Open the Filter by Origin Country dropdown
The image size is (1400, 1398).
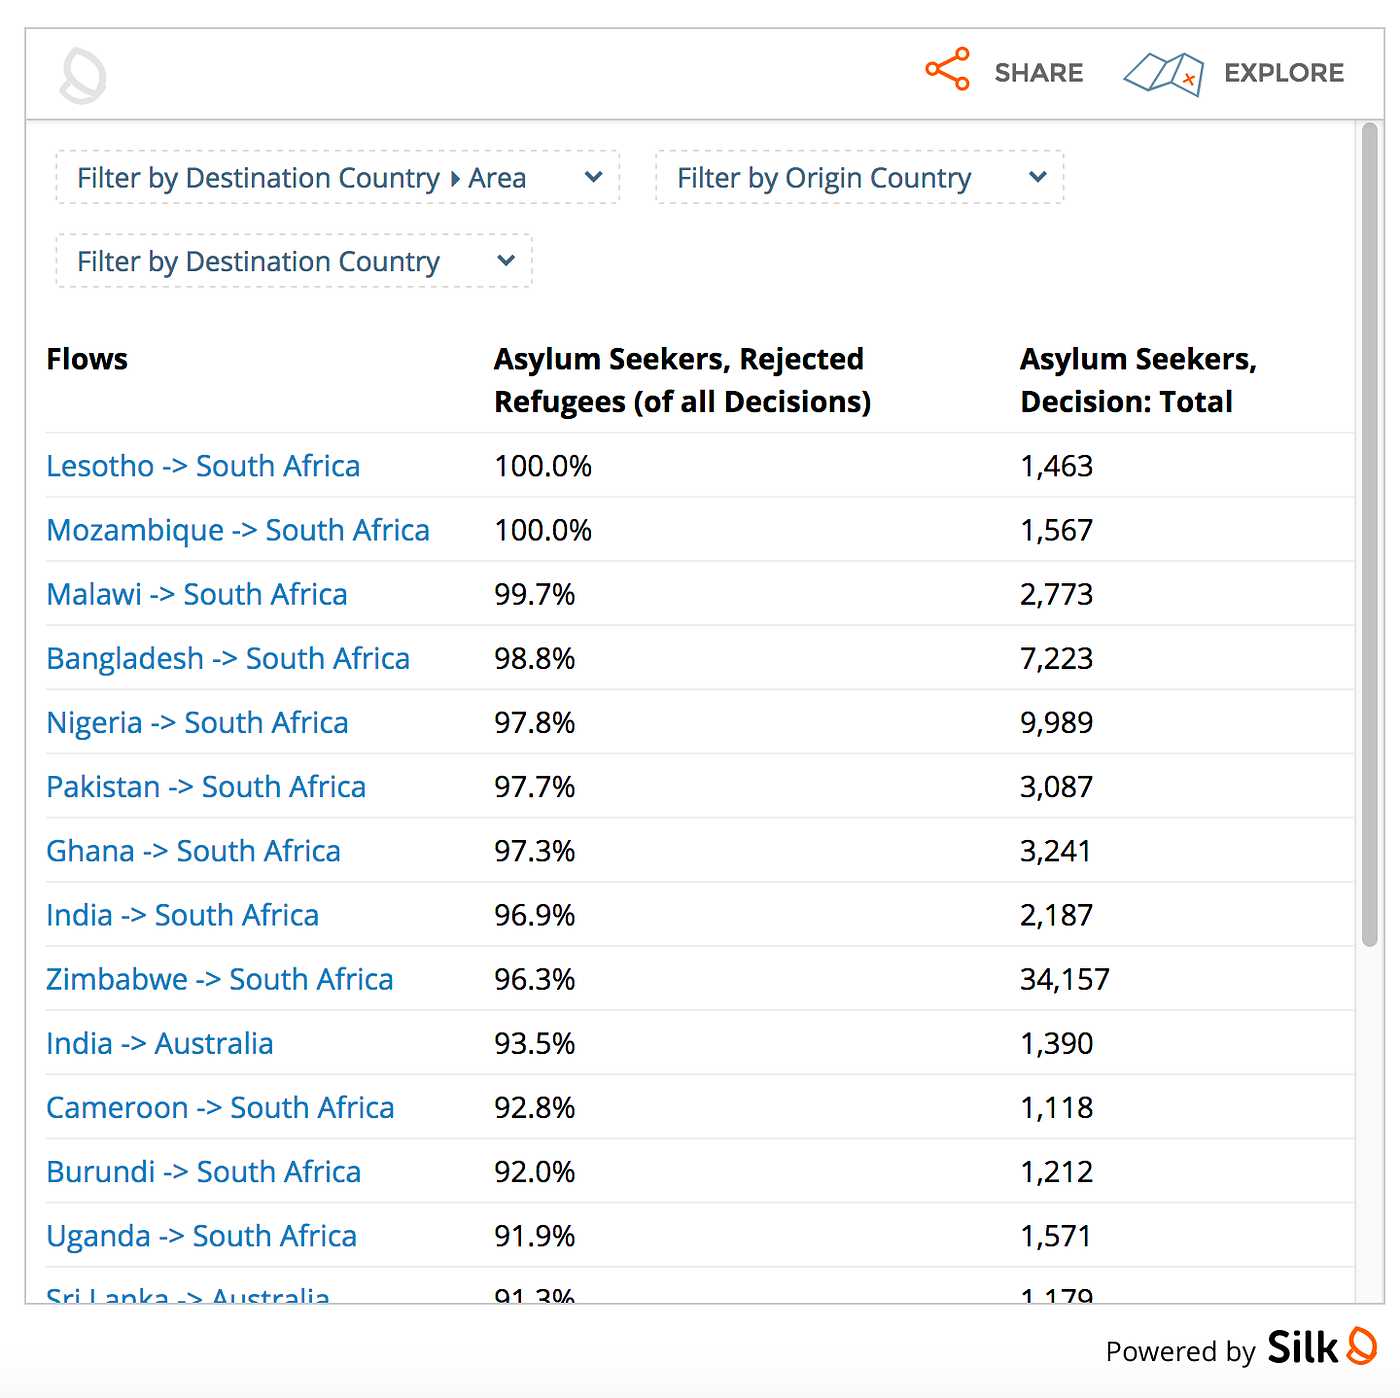pos(859,178)
